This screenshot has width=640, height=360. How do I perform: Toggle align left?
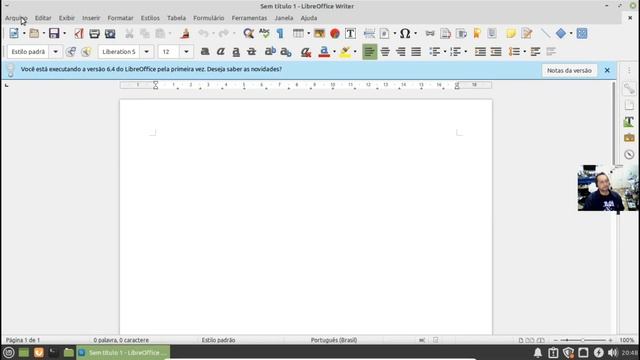(369, 52)
